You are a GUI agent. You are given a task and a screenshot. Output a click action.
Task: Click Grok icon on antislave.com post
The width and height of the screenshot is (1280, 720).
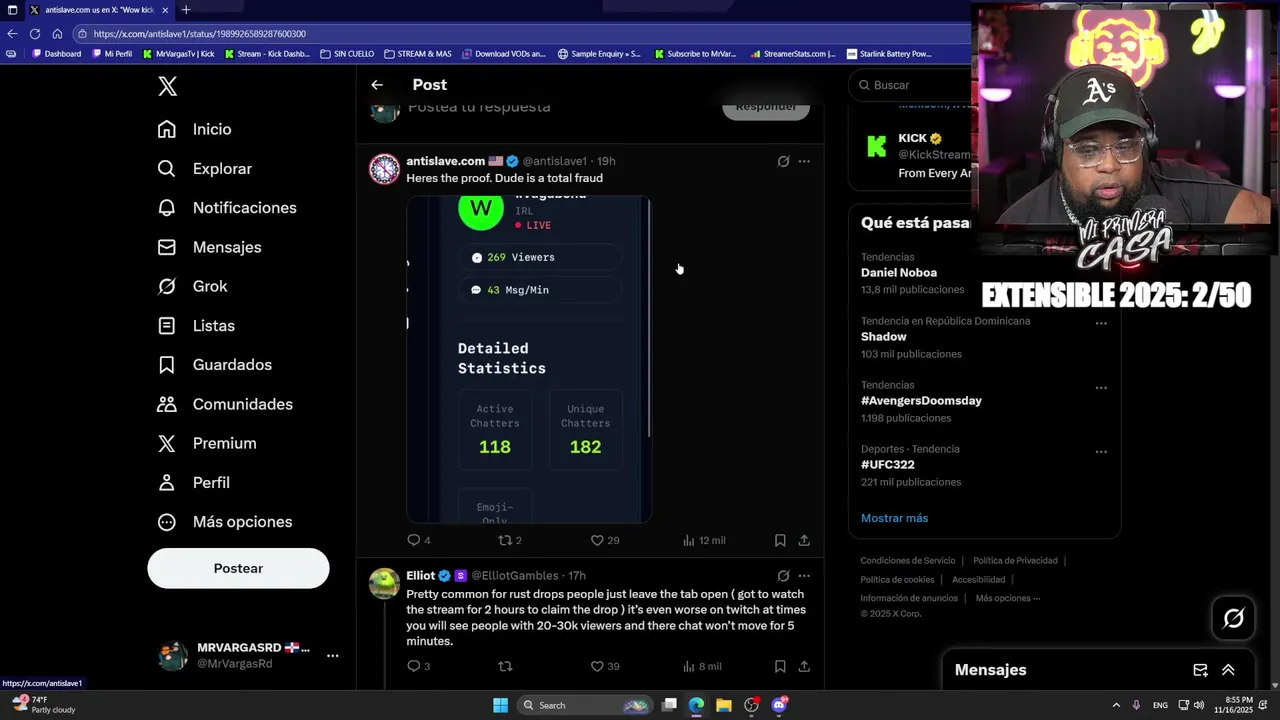[783, 161]
